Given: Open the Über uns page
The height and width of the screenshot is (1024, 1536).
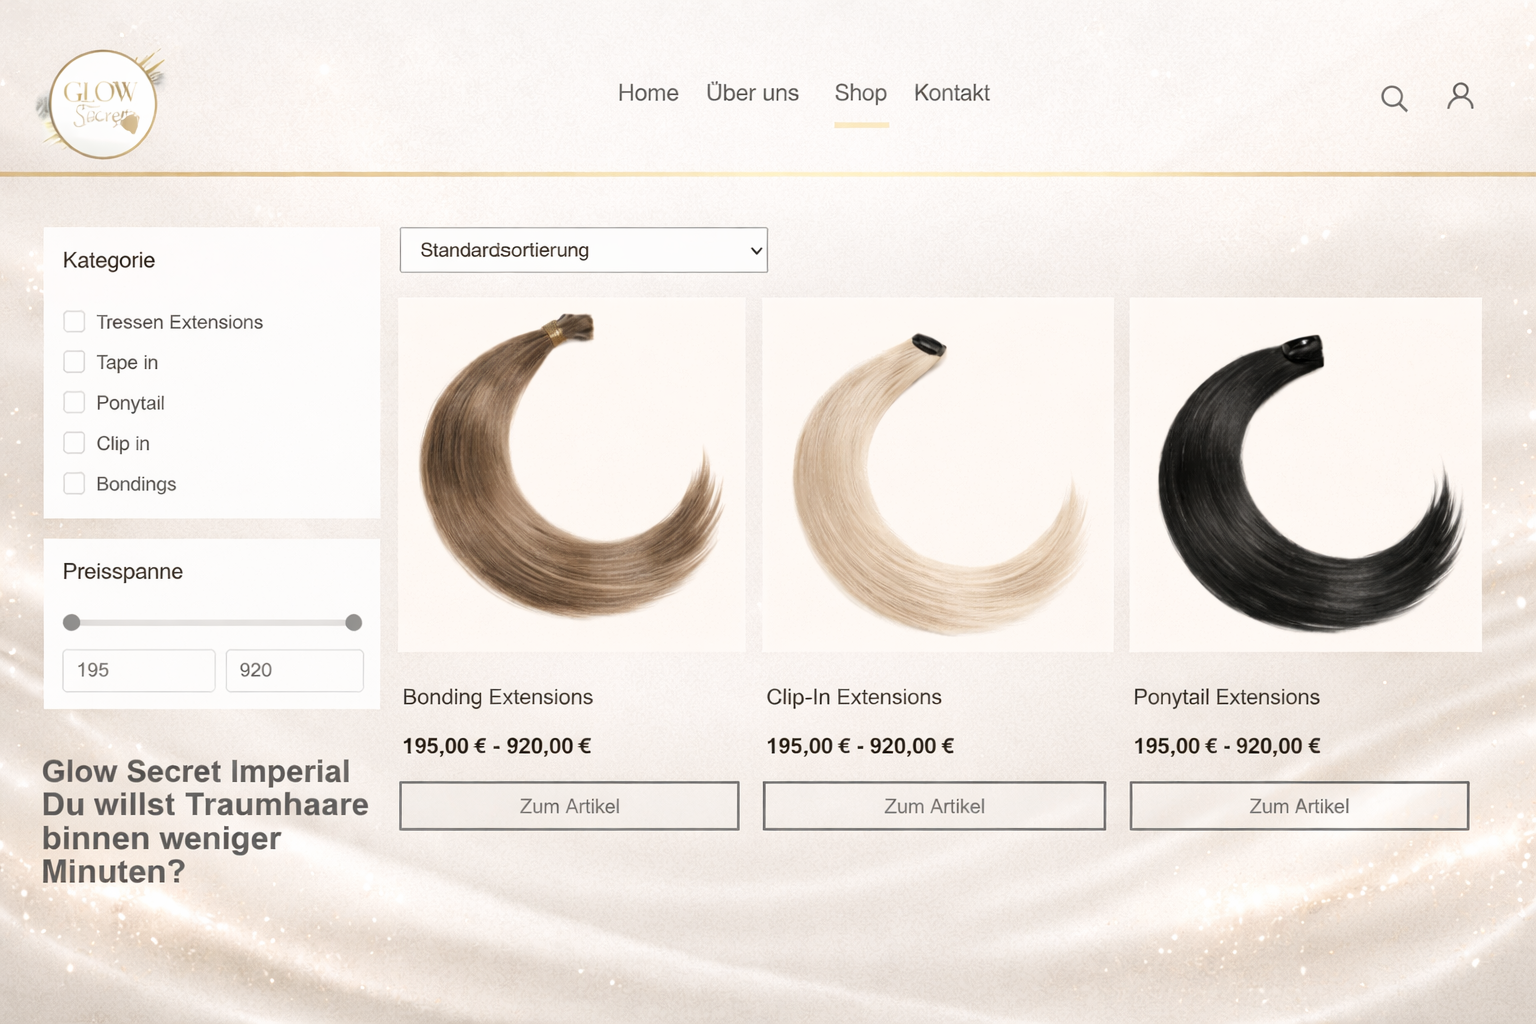Looking at the screenshot, I should 752,93.
